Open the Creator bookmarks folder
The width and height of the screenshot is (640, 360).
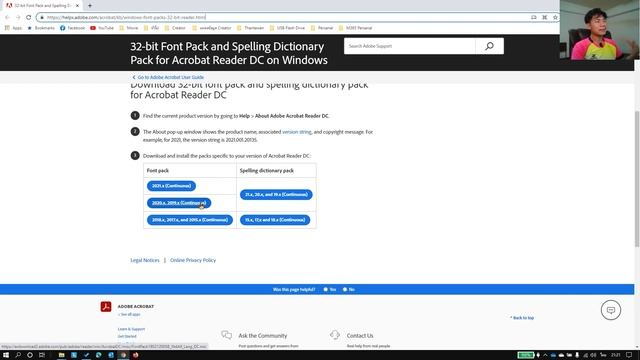[175, 28]
